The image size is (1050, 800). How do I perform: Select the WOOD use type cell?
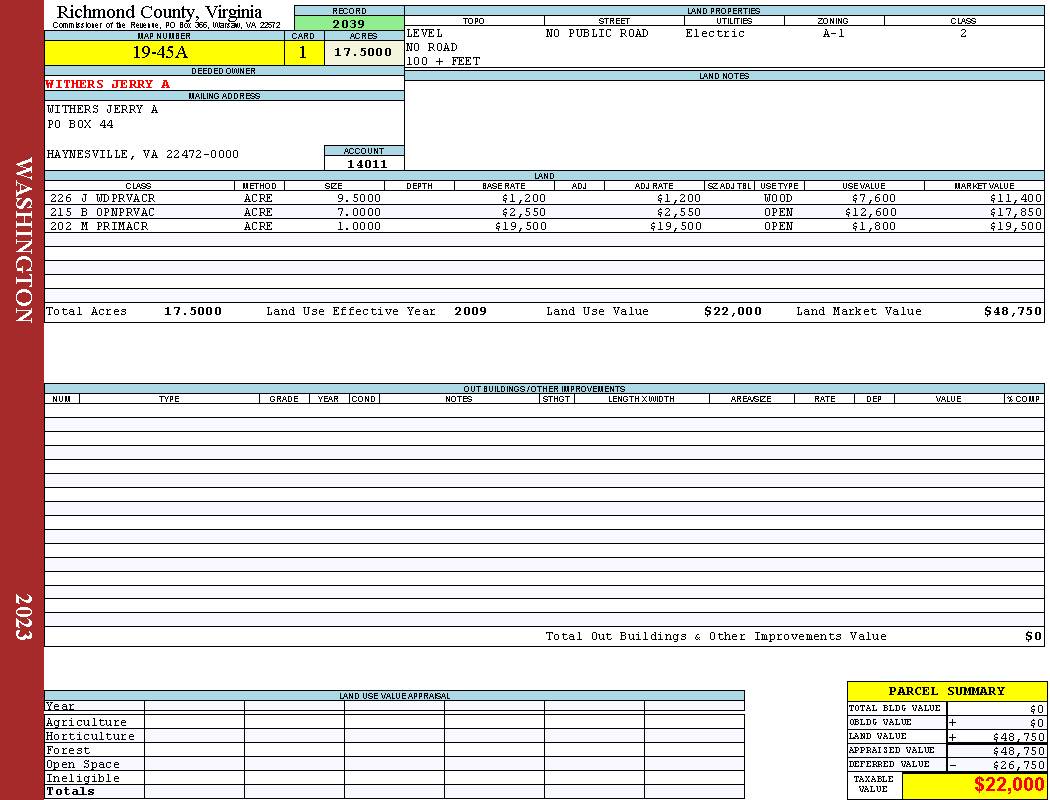[x=778, y=199]
